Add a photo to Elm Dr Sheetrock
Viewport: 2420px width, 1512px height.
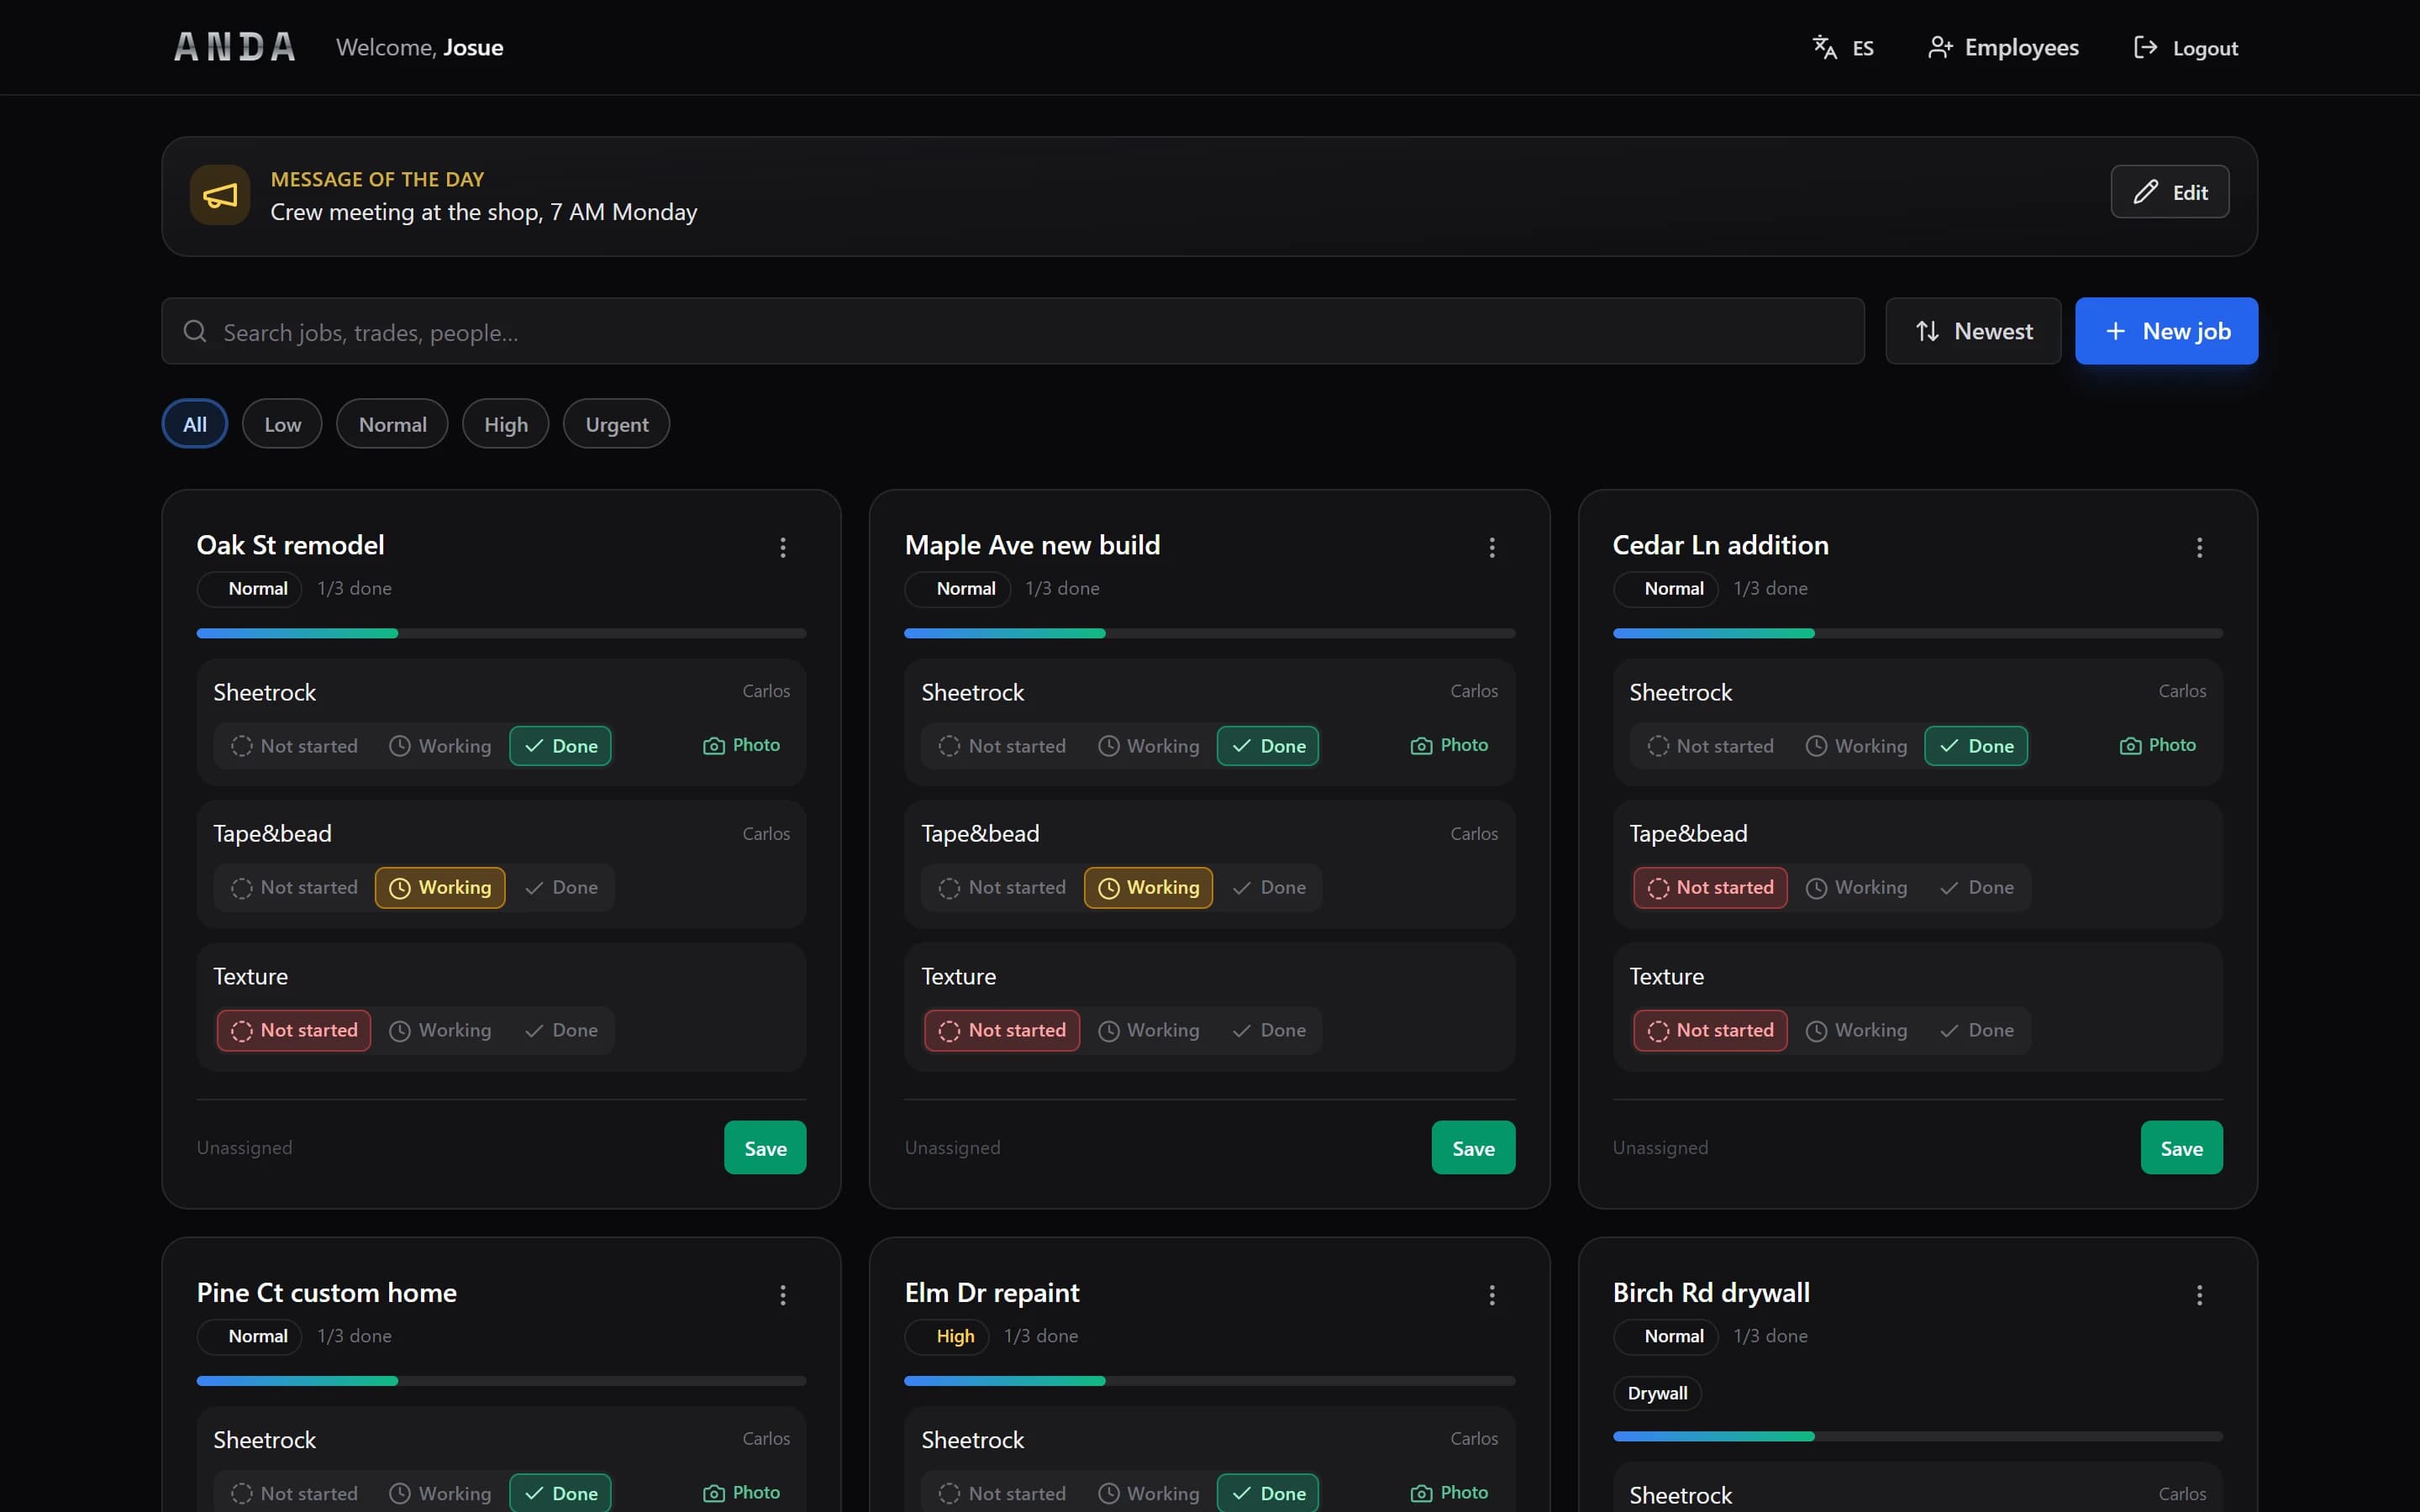pos(1450,1492)
